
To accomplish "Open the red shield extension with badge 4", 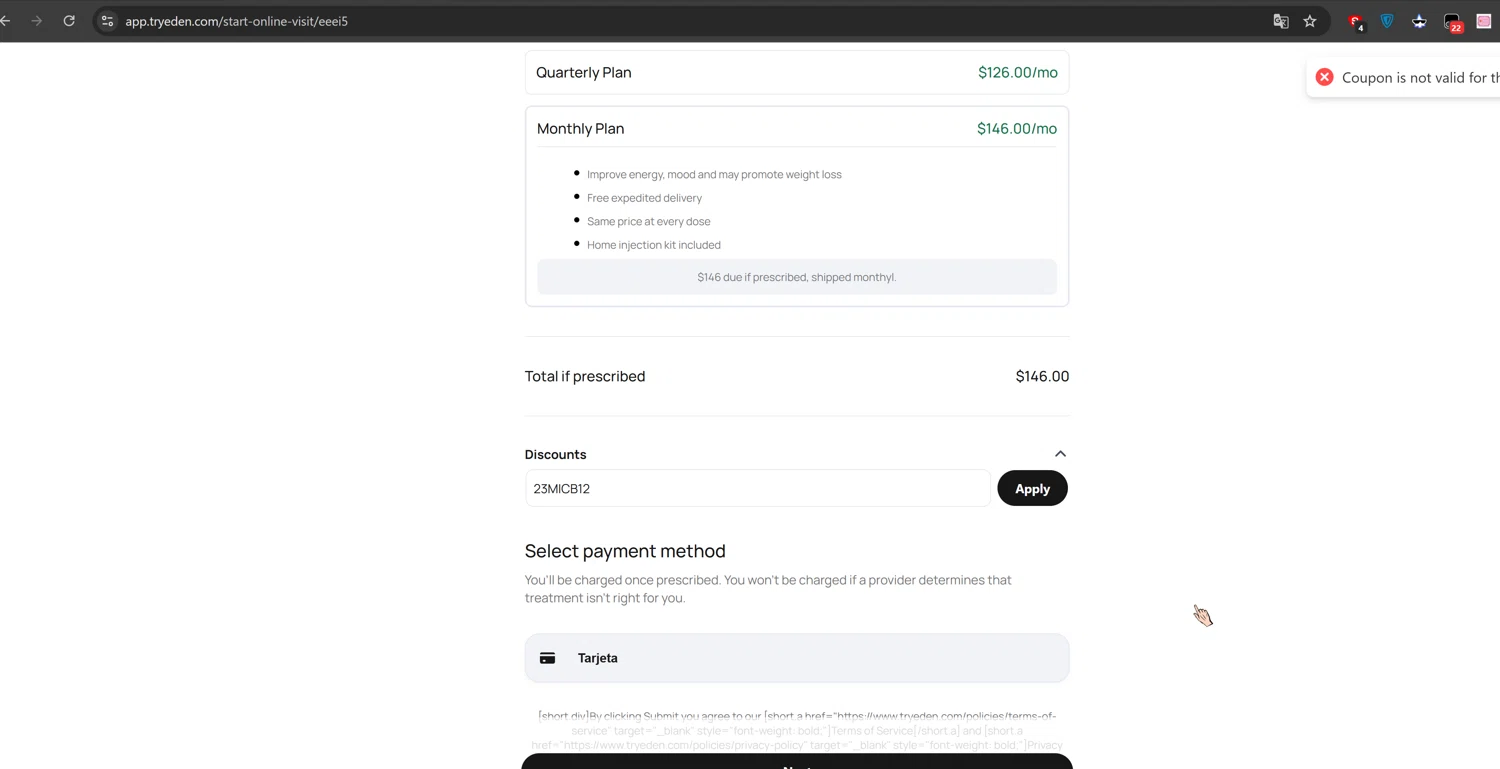I will coord(1355,21).
